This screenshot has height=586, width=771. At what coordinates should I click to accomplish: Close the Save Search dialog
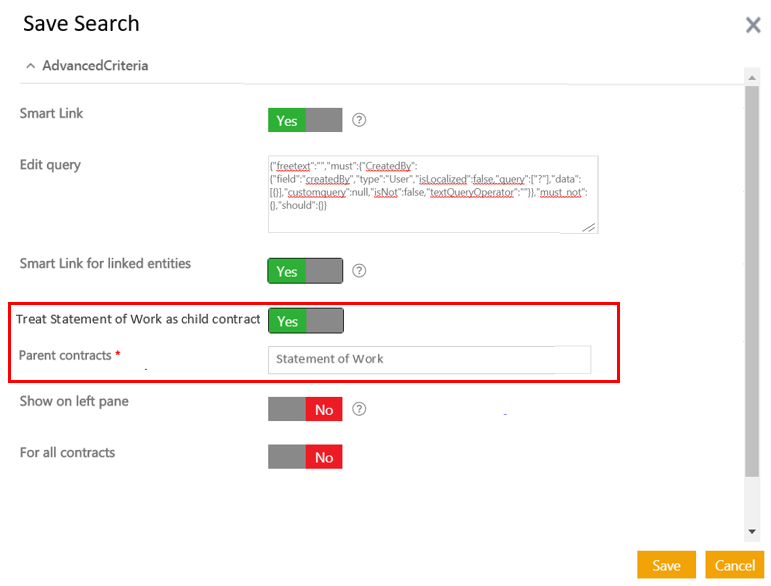point(753,25)
